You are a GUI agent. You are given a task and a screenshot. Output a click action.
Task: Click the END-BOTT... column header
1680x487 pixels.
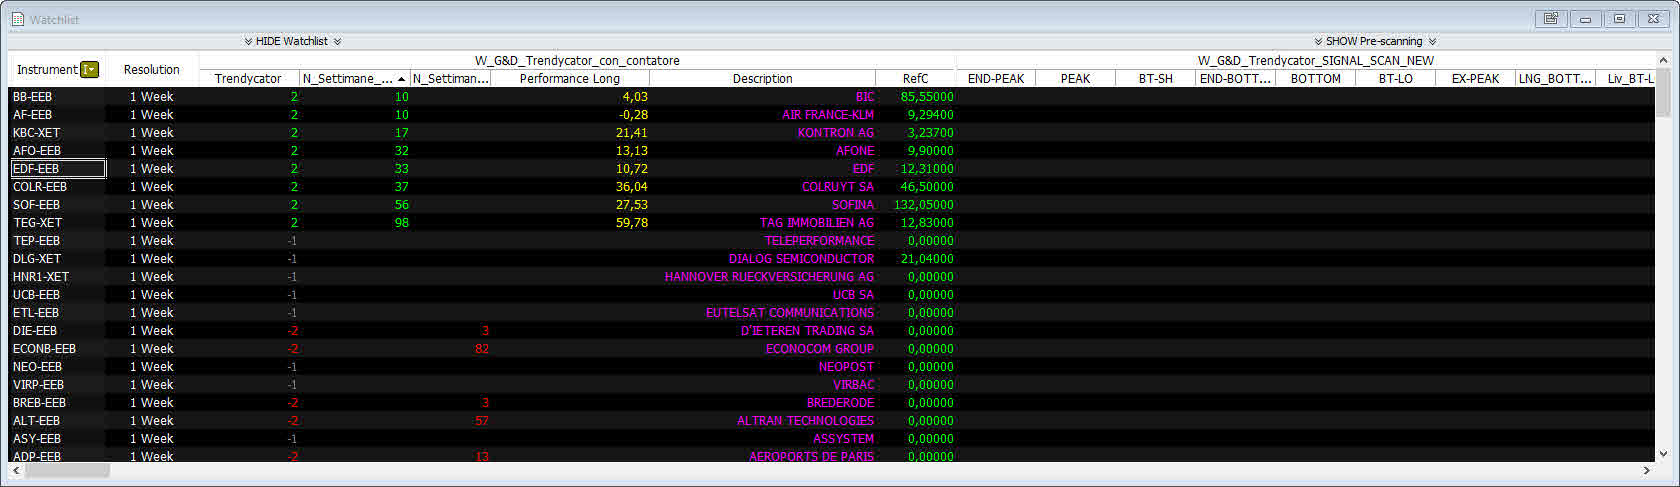tap(1236, 79)
